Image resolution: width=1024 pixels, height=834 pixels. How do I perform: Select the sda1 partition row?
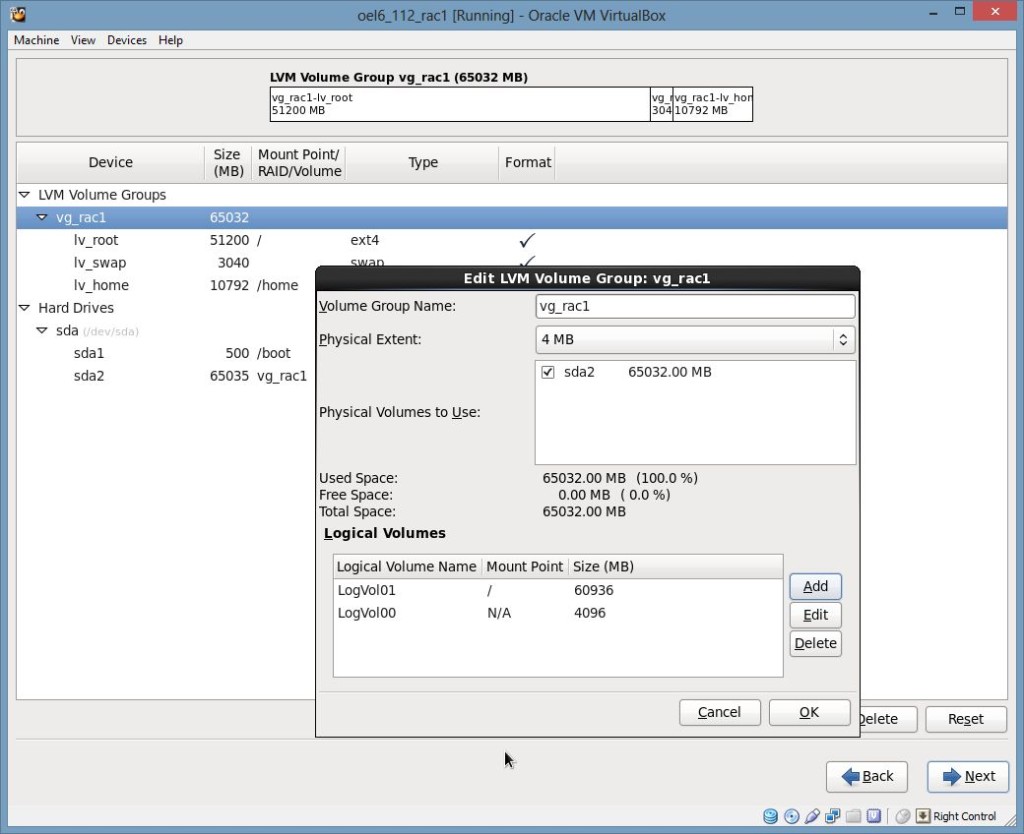pos(166,353)
